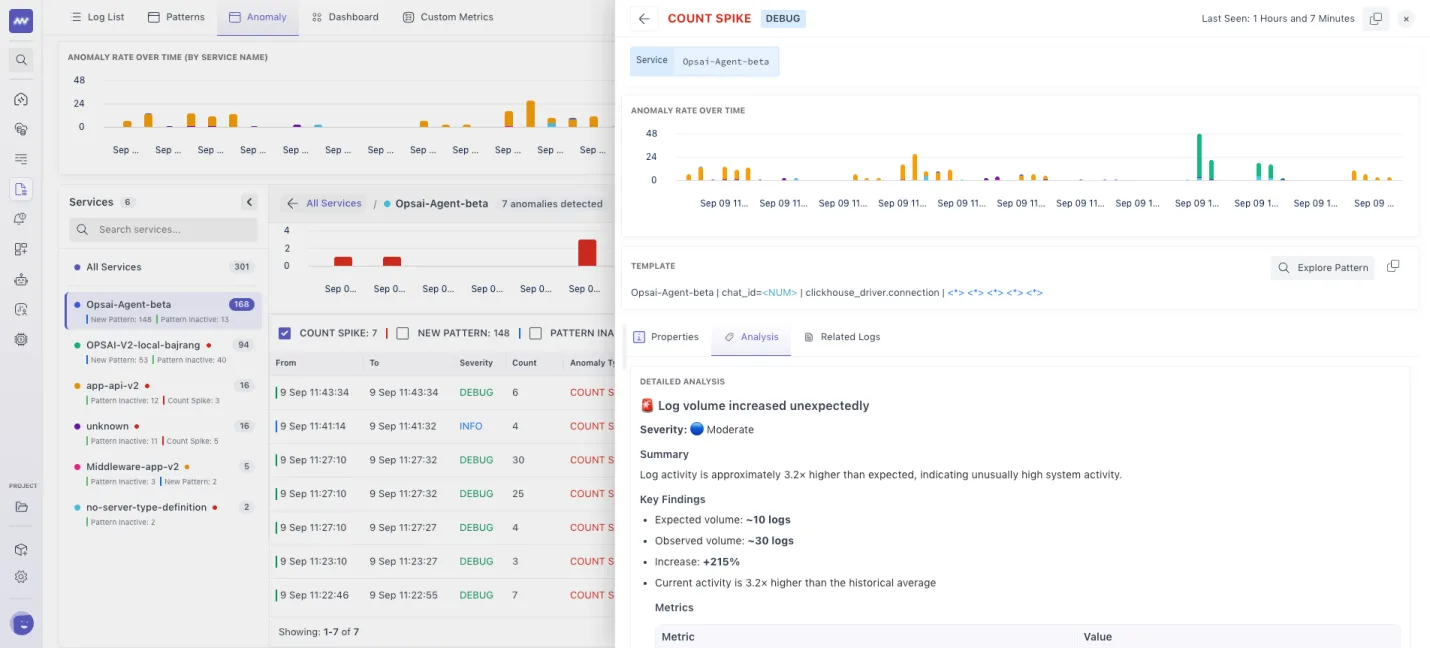Open the Related Logs tab

842,337
